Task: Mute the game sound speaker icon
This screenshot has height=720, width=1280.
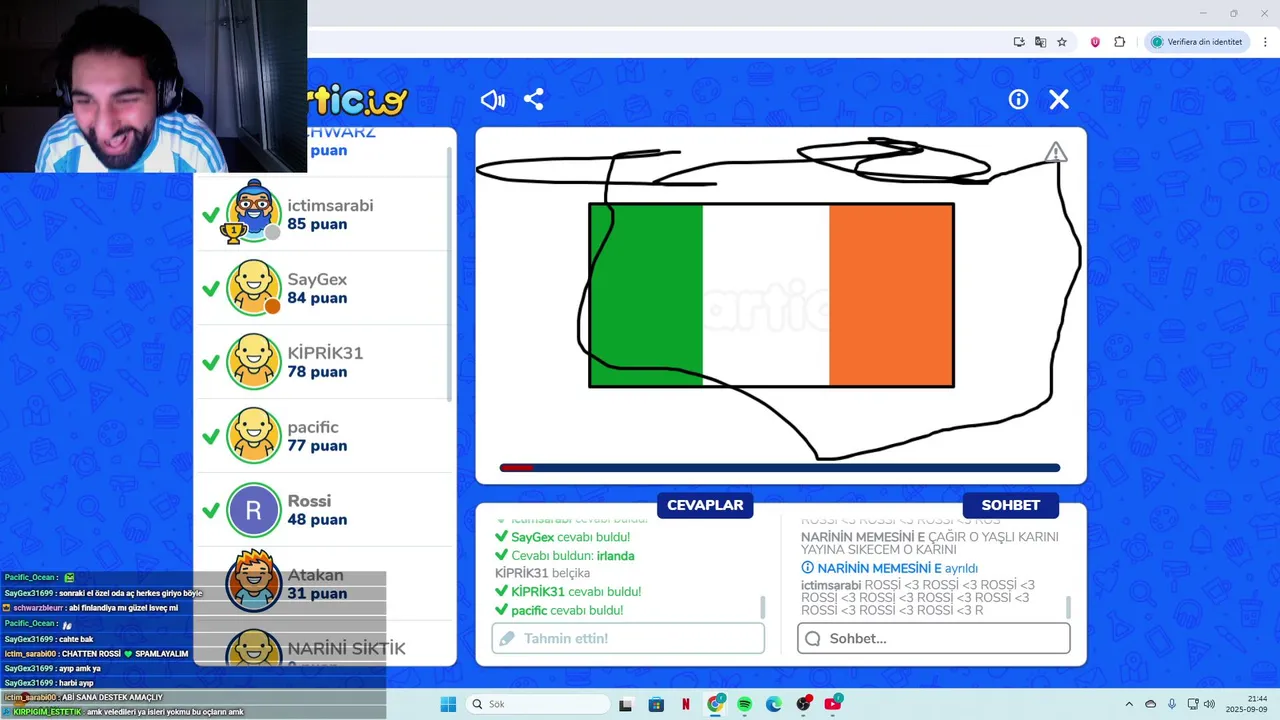Action: [493, 99]
